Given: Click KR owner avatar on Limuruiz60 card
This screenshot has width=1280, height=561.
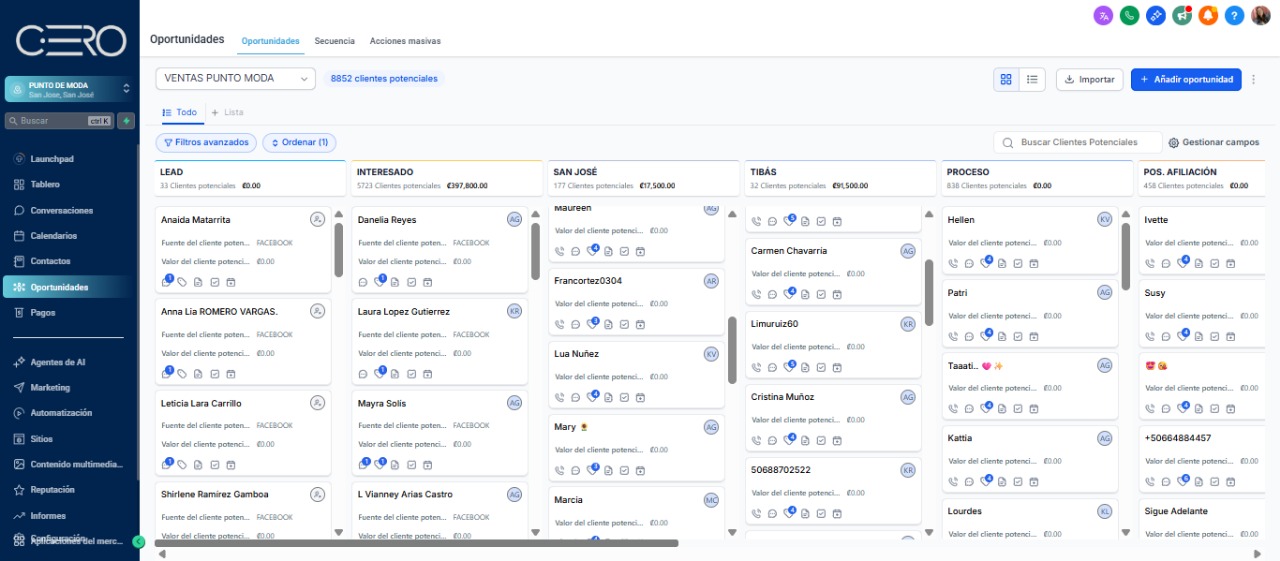Looking at the screenshot, I should point(908,324).
